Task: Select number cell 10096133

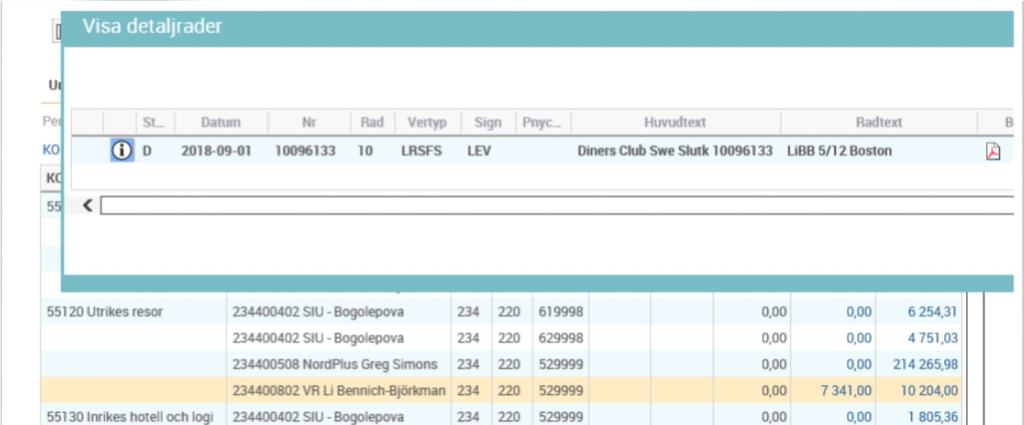Action: pyautogui.click(x=305, y=151)
